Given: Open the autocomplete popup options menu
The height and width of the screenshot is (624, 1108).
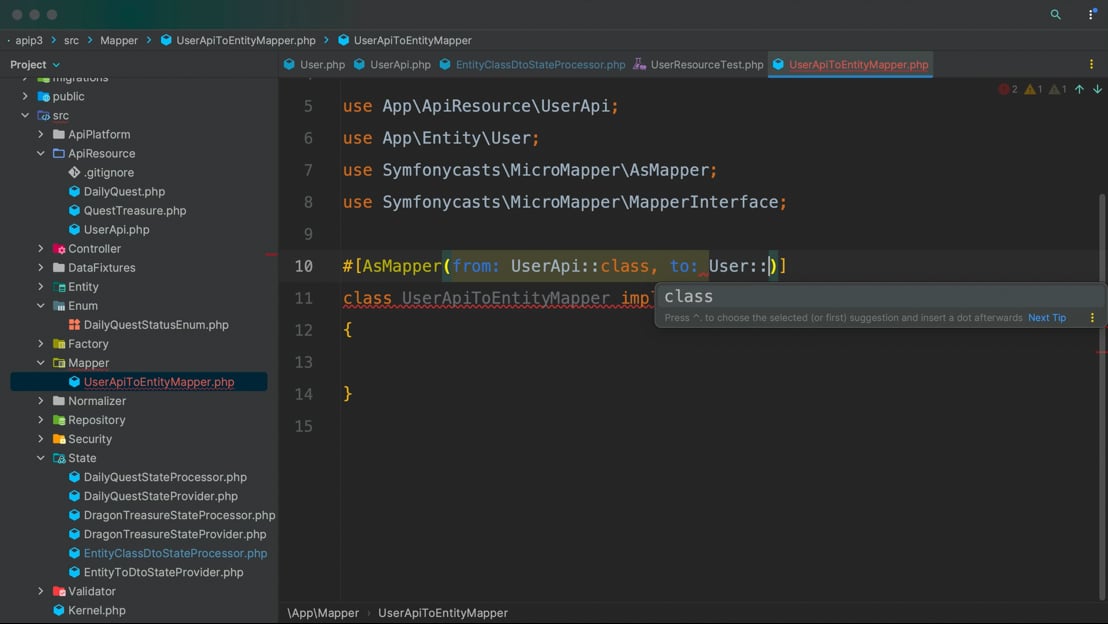Looking at the screenshot, I should tap(1092, 318).
